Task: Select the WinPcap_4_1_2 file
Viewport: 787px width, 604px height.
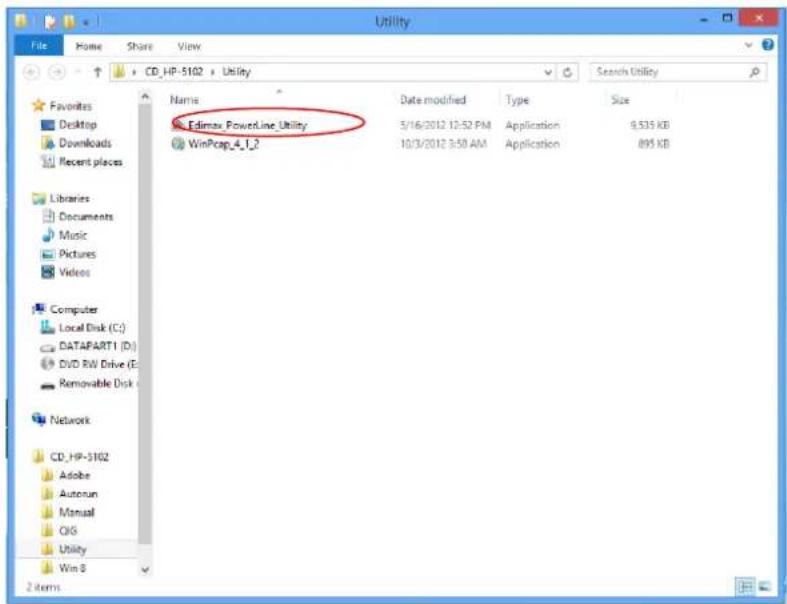Action: (x=223, y=144)
